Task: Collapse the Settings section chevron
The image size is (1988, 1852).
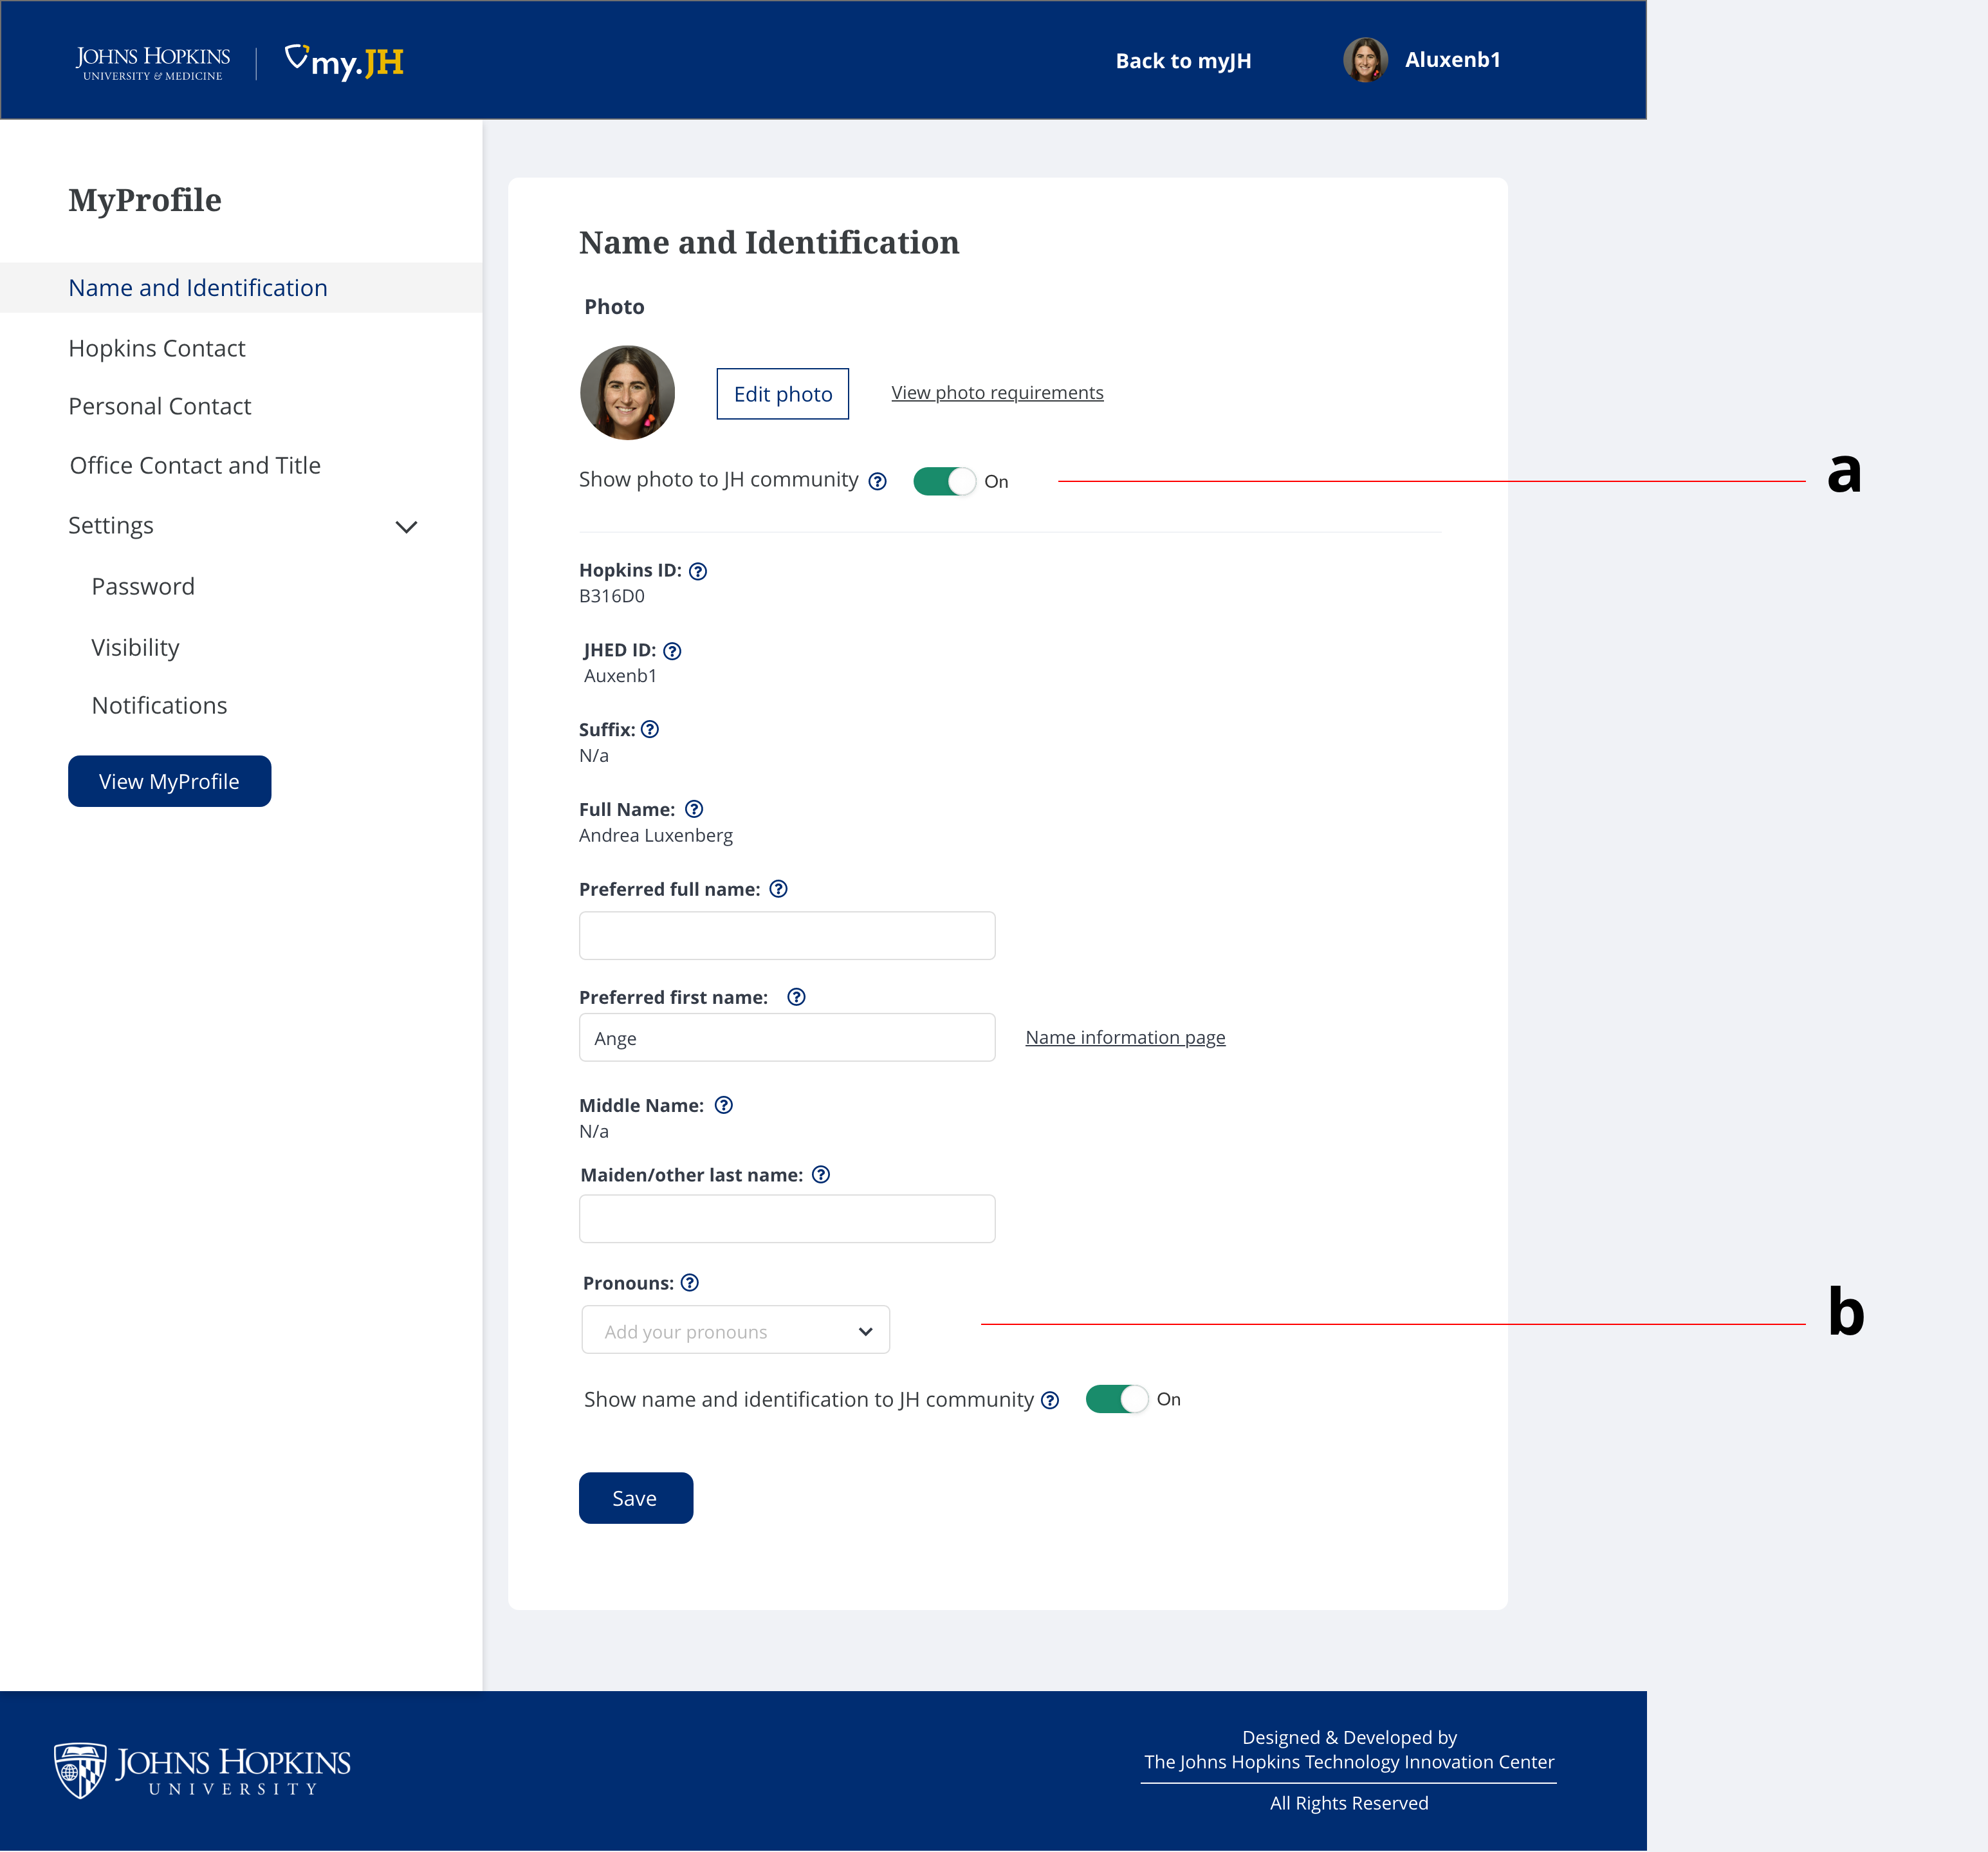Action: [406, 527]
